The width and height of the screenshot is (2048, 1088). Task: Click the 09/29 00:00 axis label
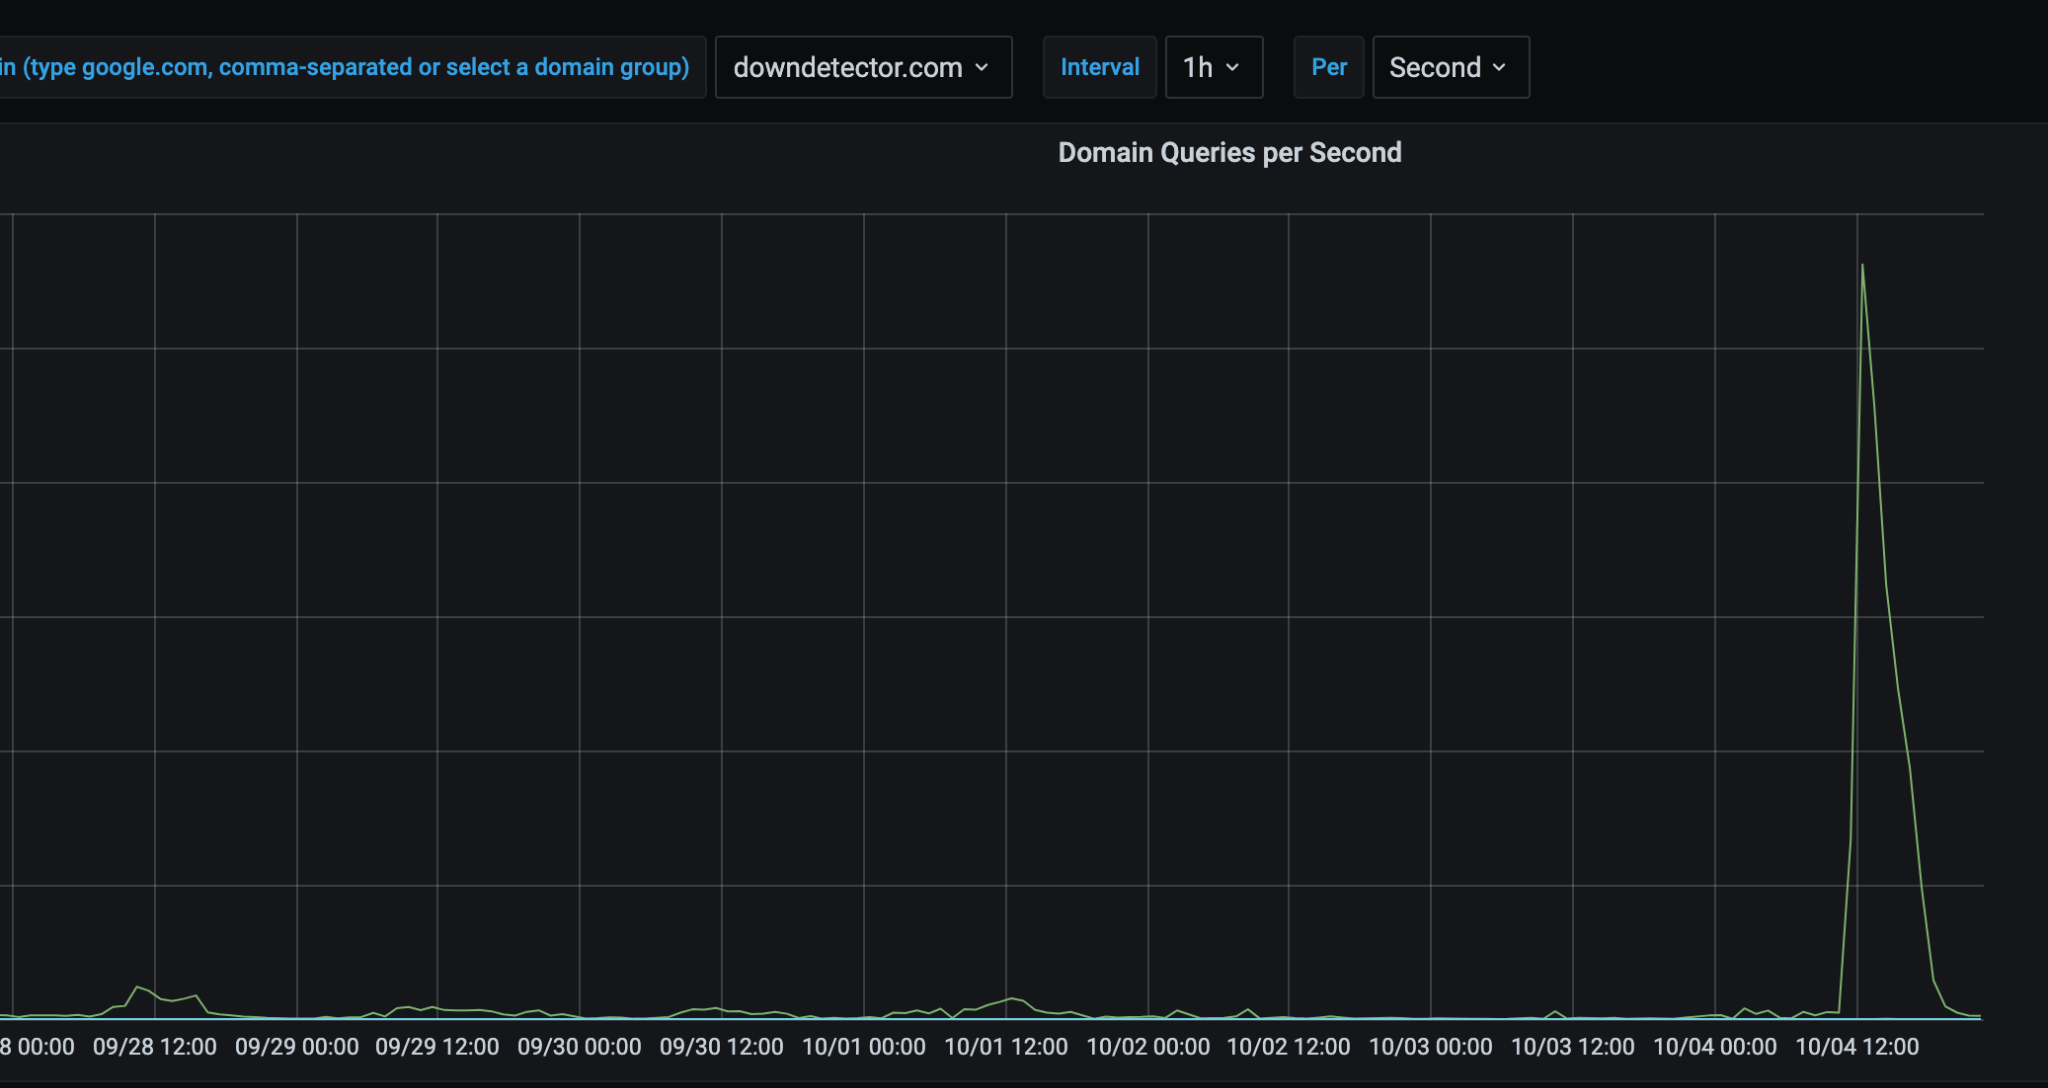[x=297, y=1047]
